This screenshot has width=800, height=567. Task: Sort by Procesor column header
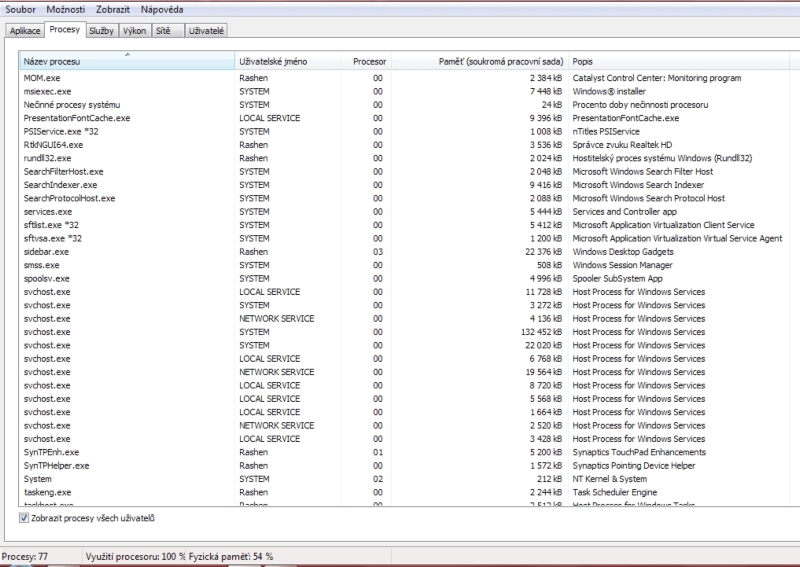pyautogui.click(x=369, y=62)
